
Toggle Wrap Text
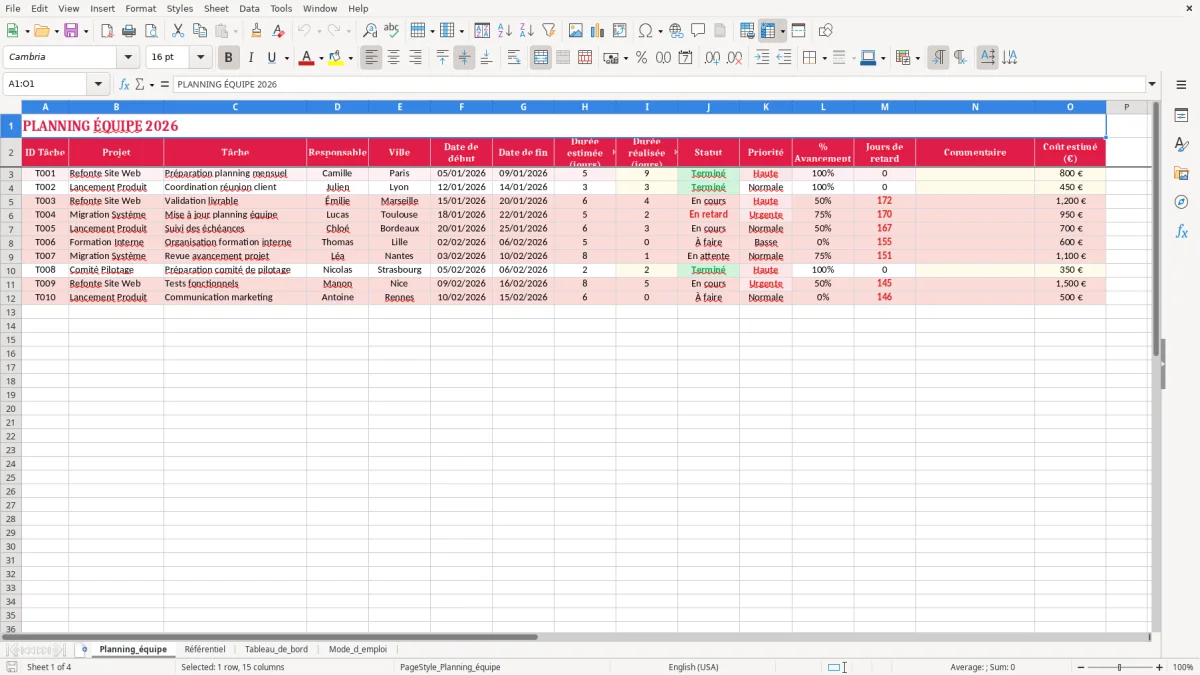514,58
